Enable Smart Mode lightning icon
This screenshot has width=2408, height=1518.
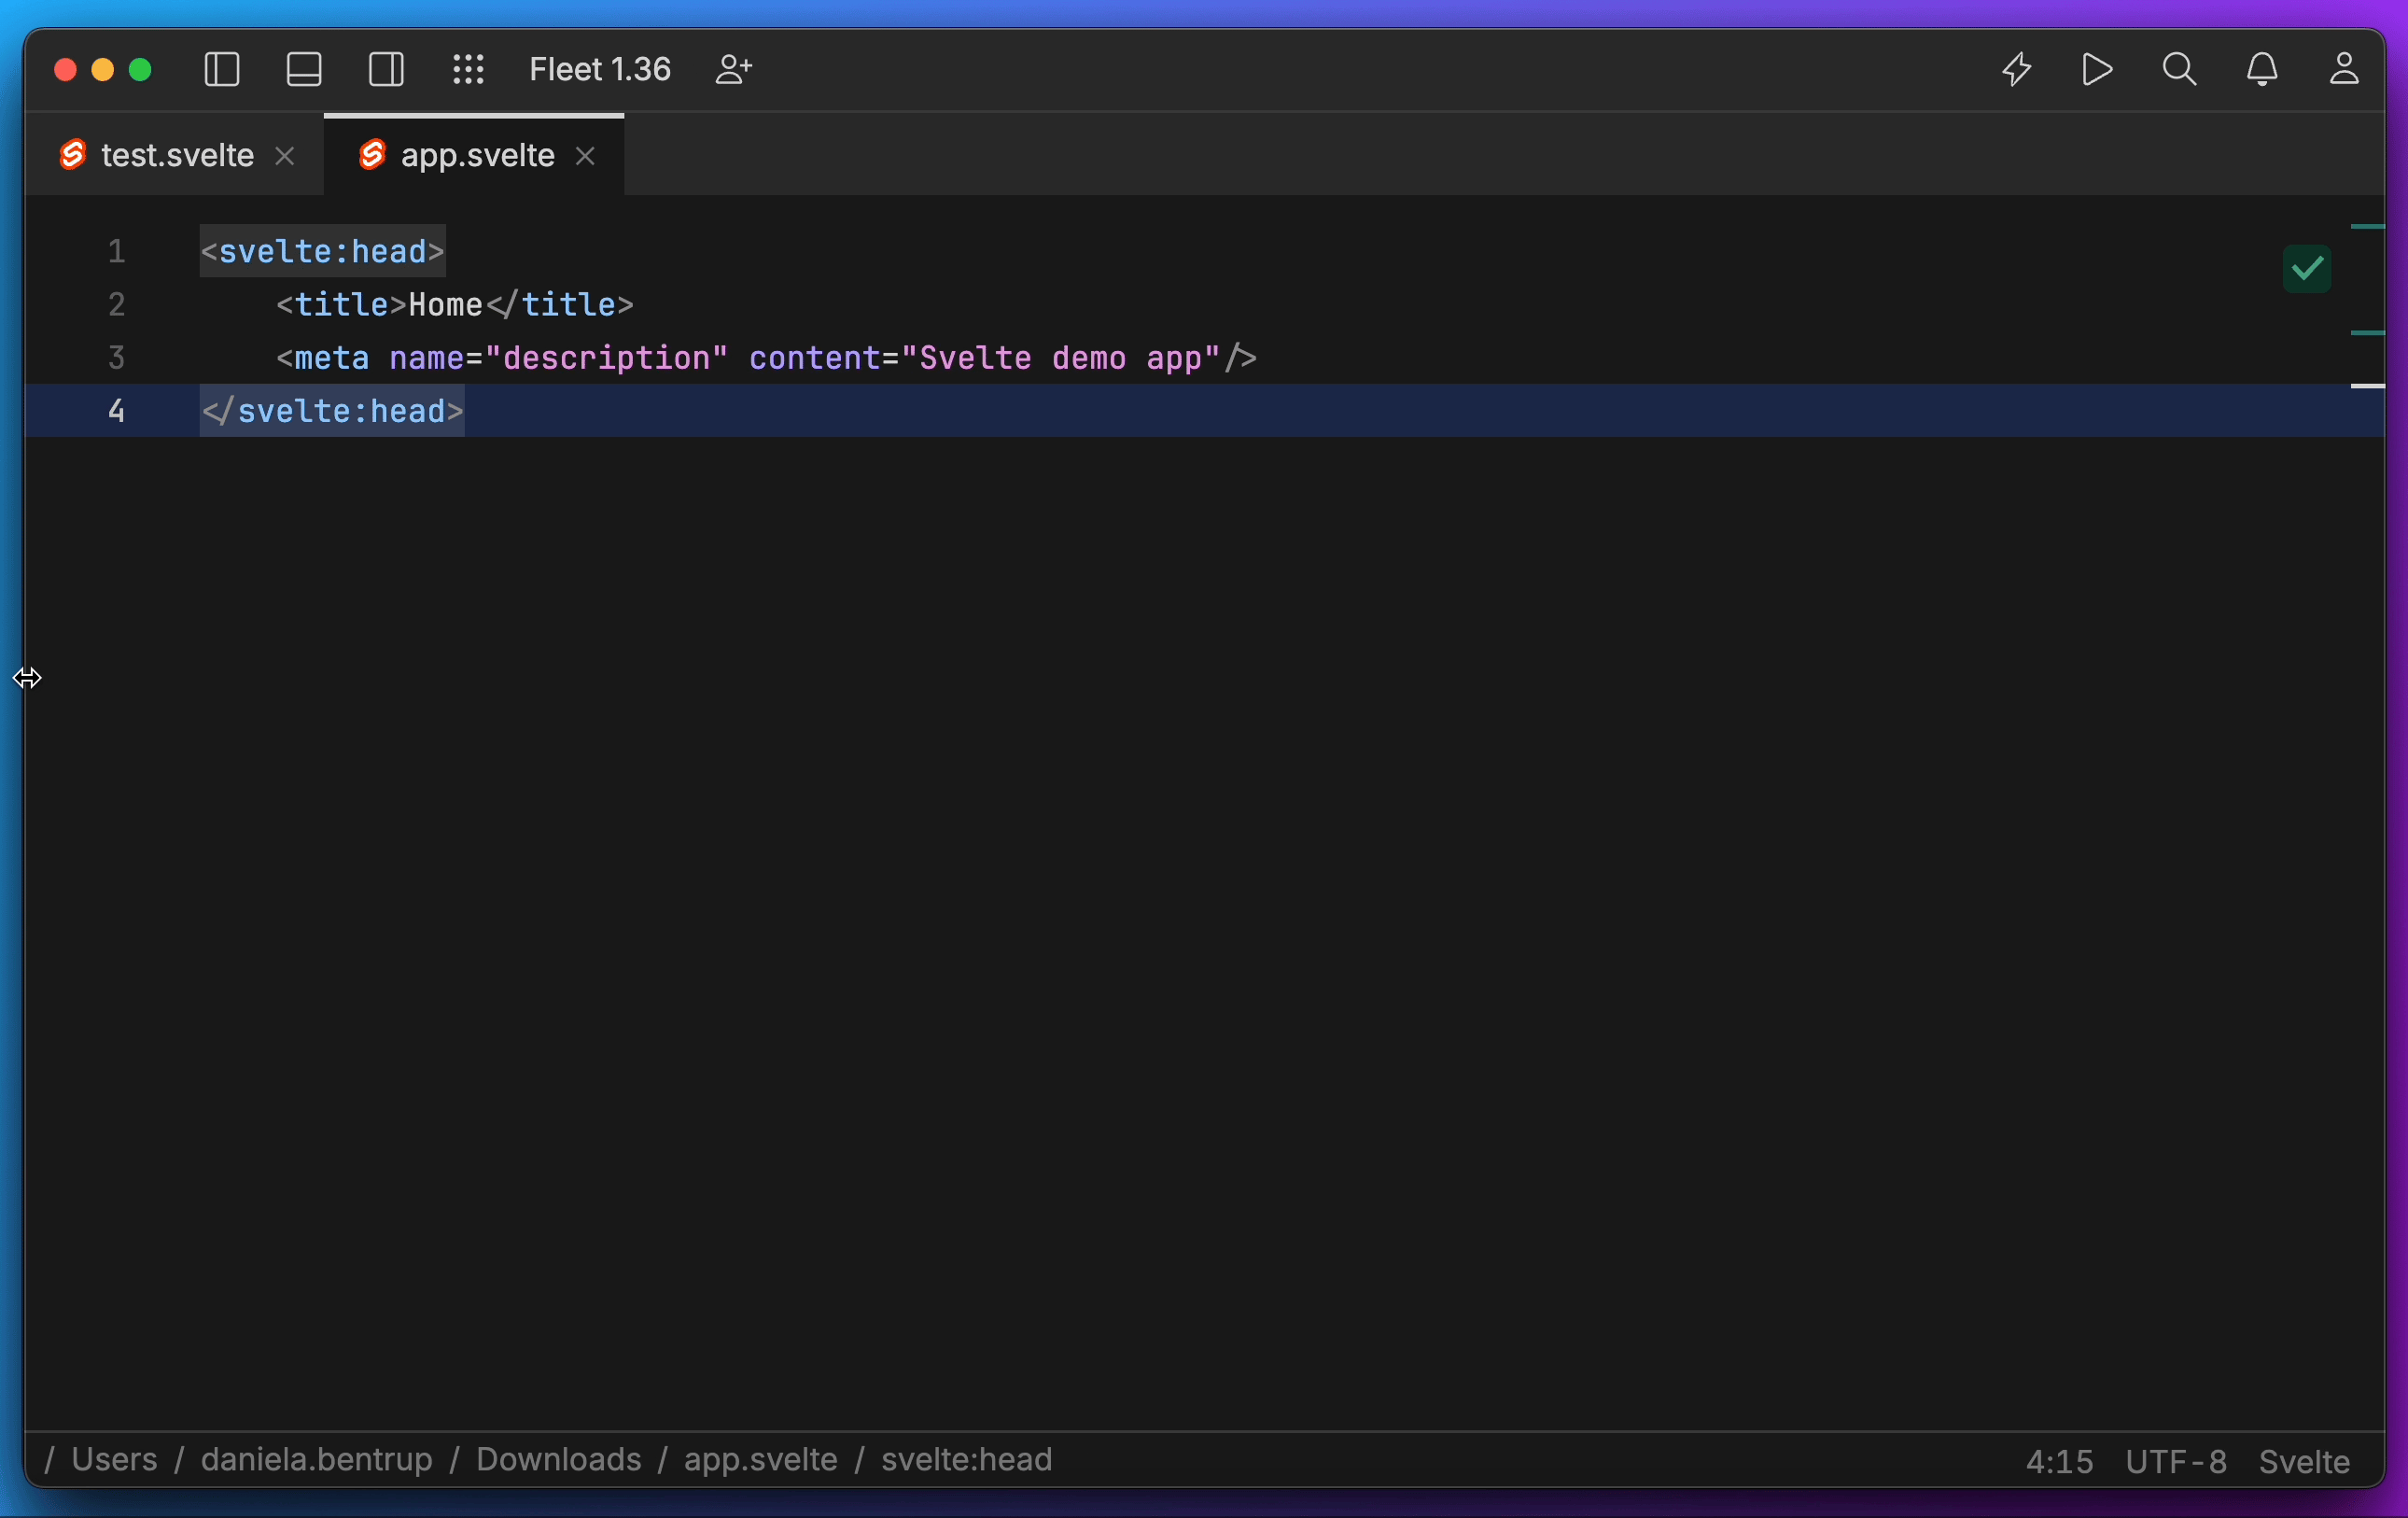point(2016,70)
